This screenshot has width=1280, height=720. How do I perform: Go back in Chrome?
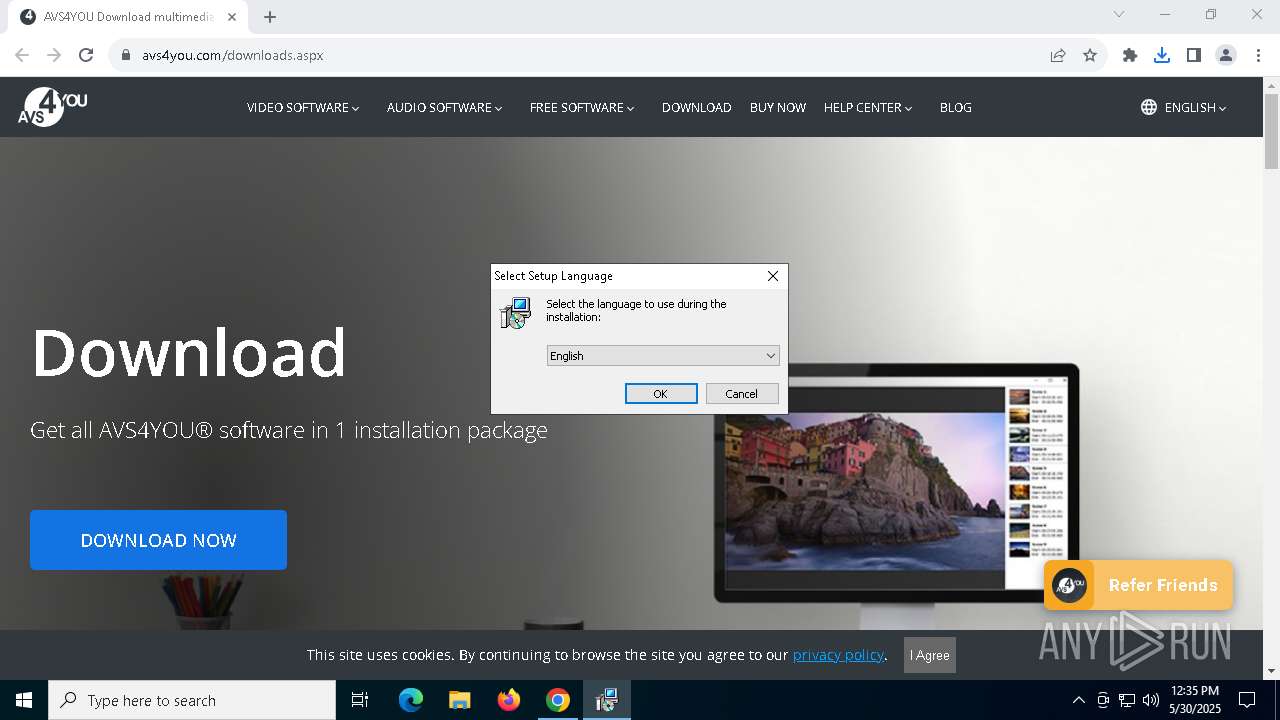click(22, 55)
